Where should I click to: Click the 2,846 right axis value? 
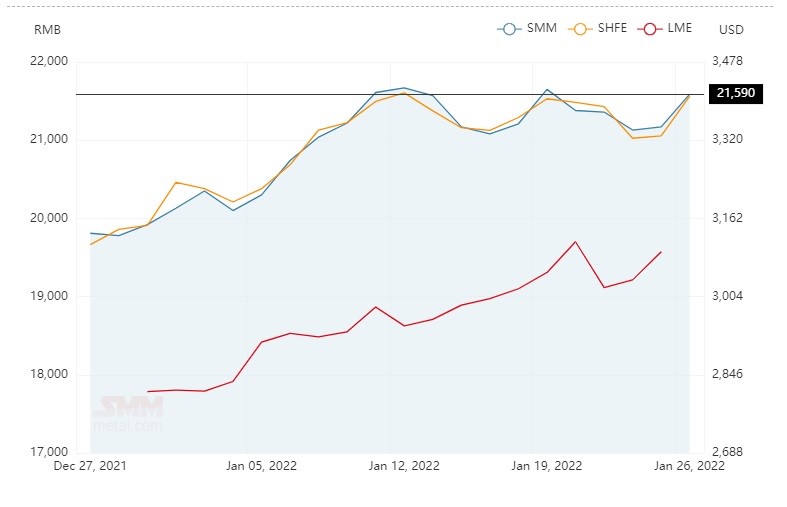tap(727, 374)
